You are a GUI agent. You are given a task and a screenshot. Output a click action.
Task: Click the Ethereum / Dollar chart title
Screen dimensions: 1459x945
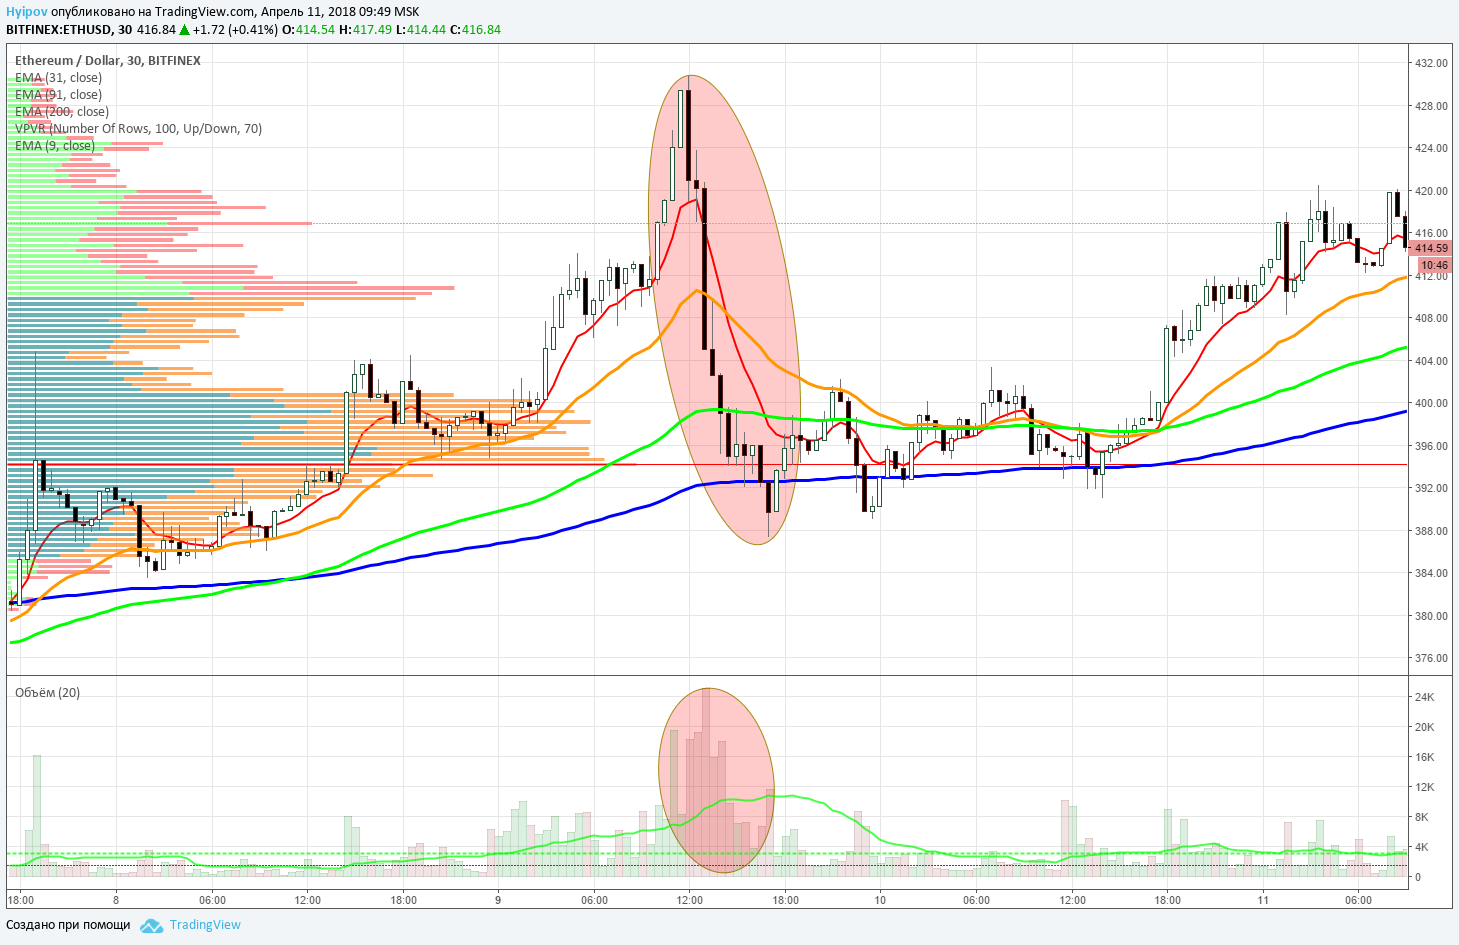coord(108,61)
